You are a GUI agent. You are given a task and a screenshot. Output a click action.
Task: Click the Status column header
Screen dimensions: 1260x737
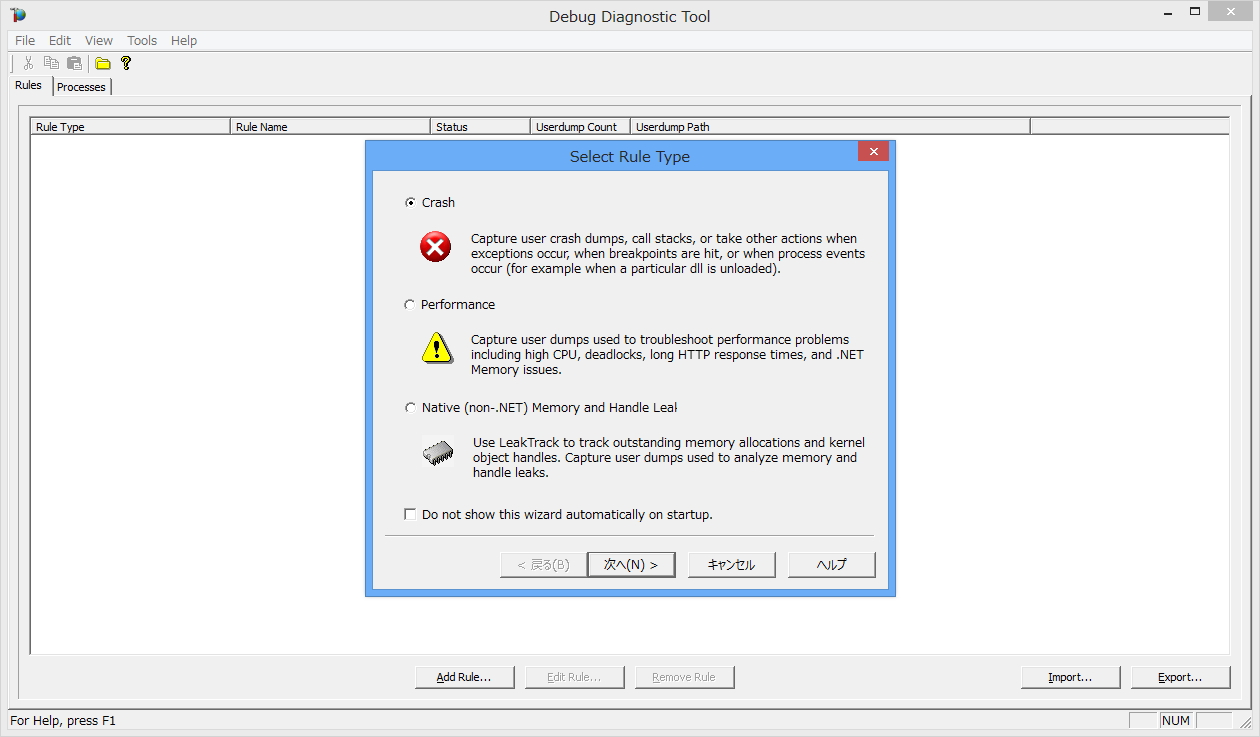click(481, 126)
